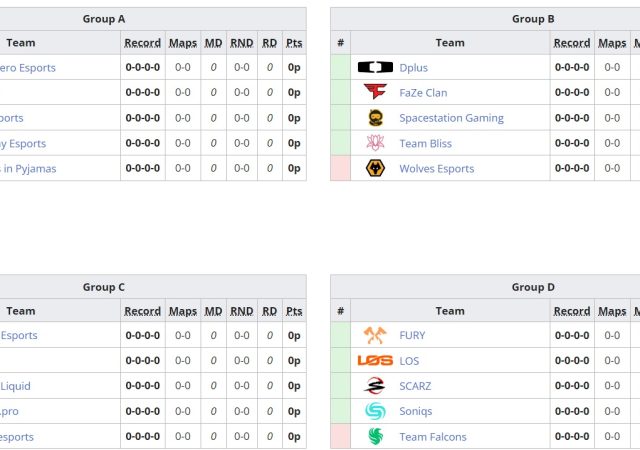The image size is (640, 450).
Task: Click the Soniqs team logo
Action: pyautogui.click(x=375, y=411)
